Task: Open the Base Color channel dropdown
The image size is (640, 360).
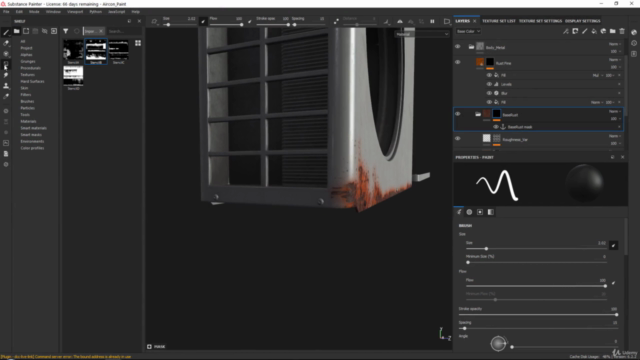Action: pos(468,31)
